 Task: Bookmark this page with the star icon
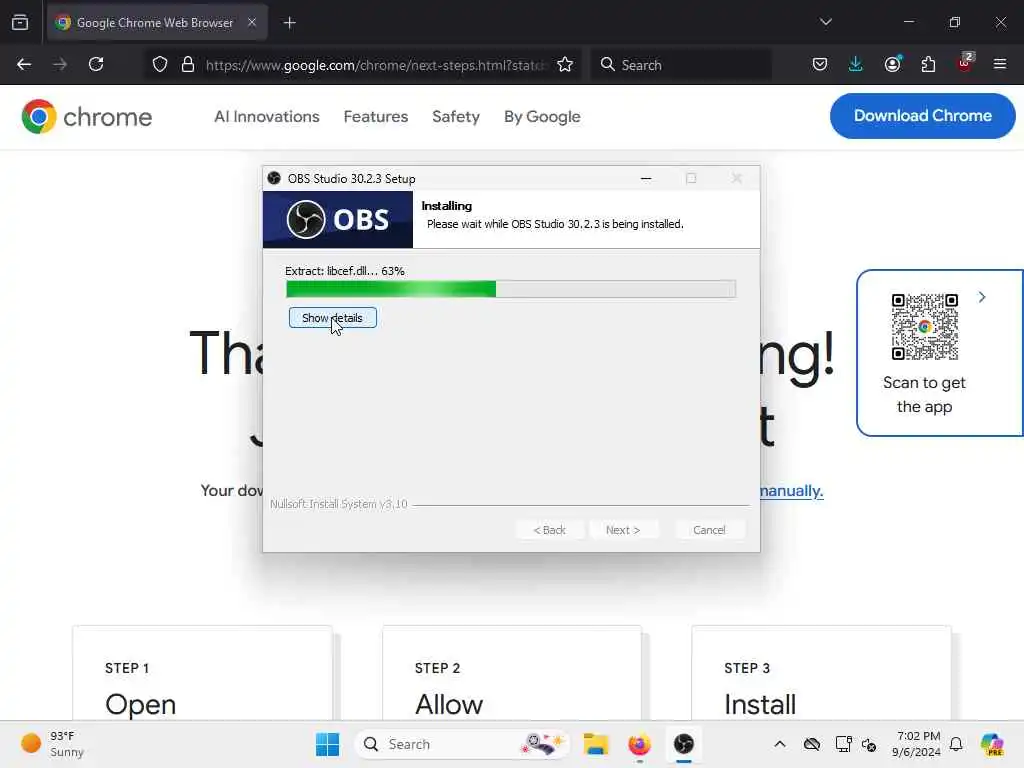click(x=565, y=64)
